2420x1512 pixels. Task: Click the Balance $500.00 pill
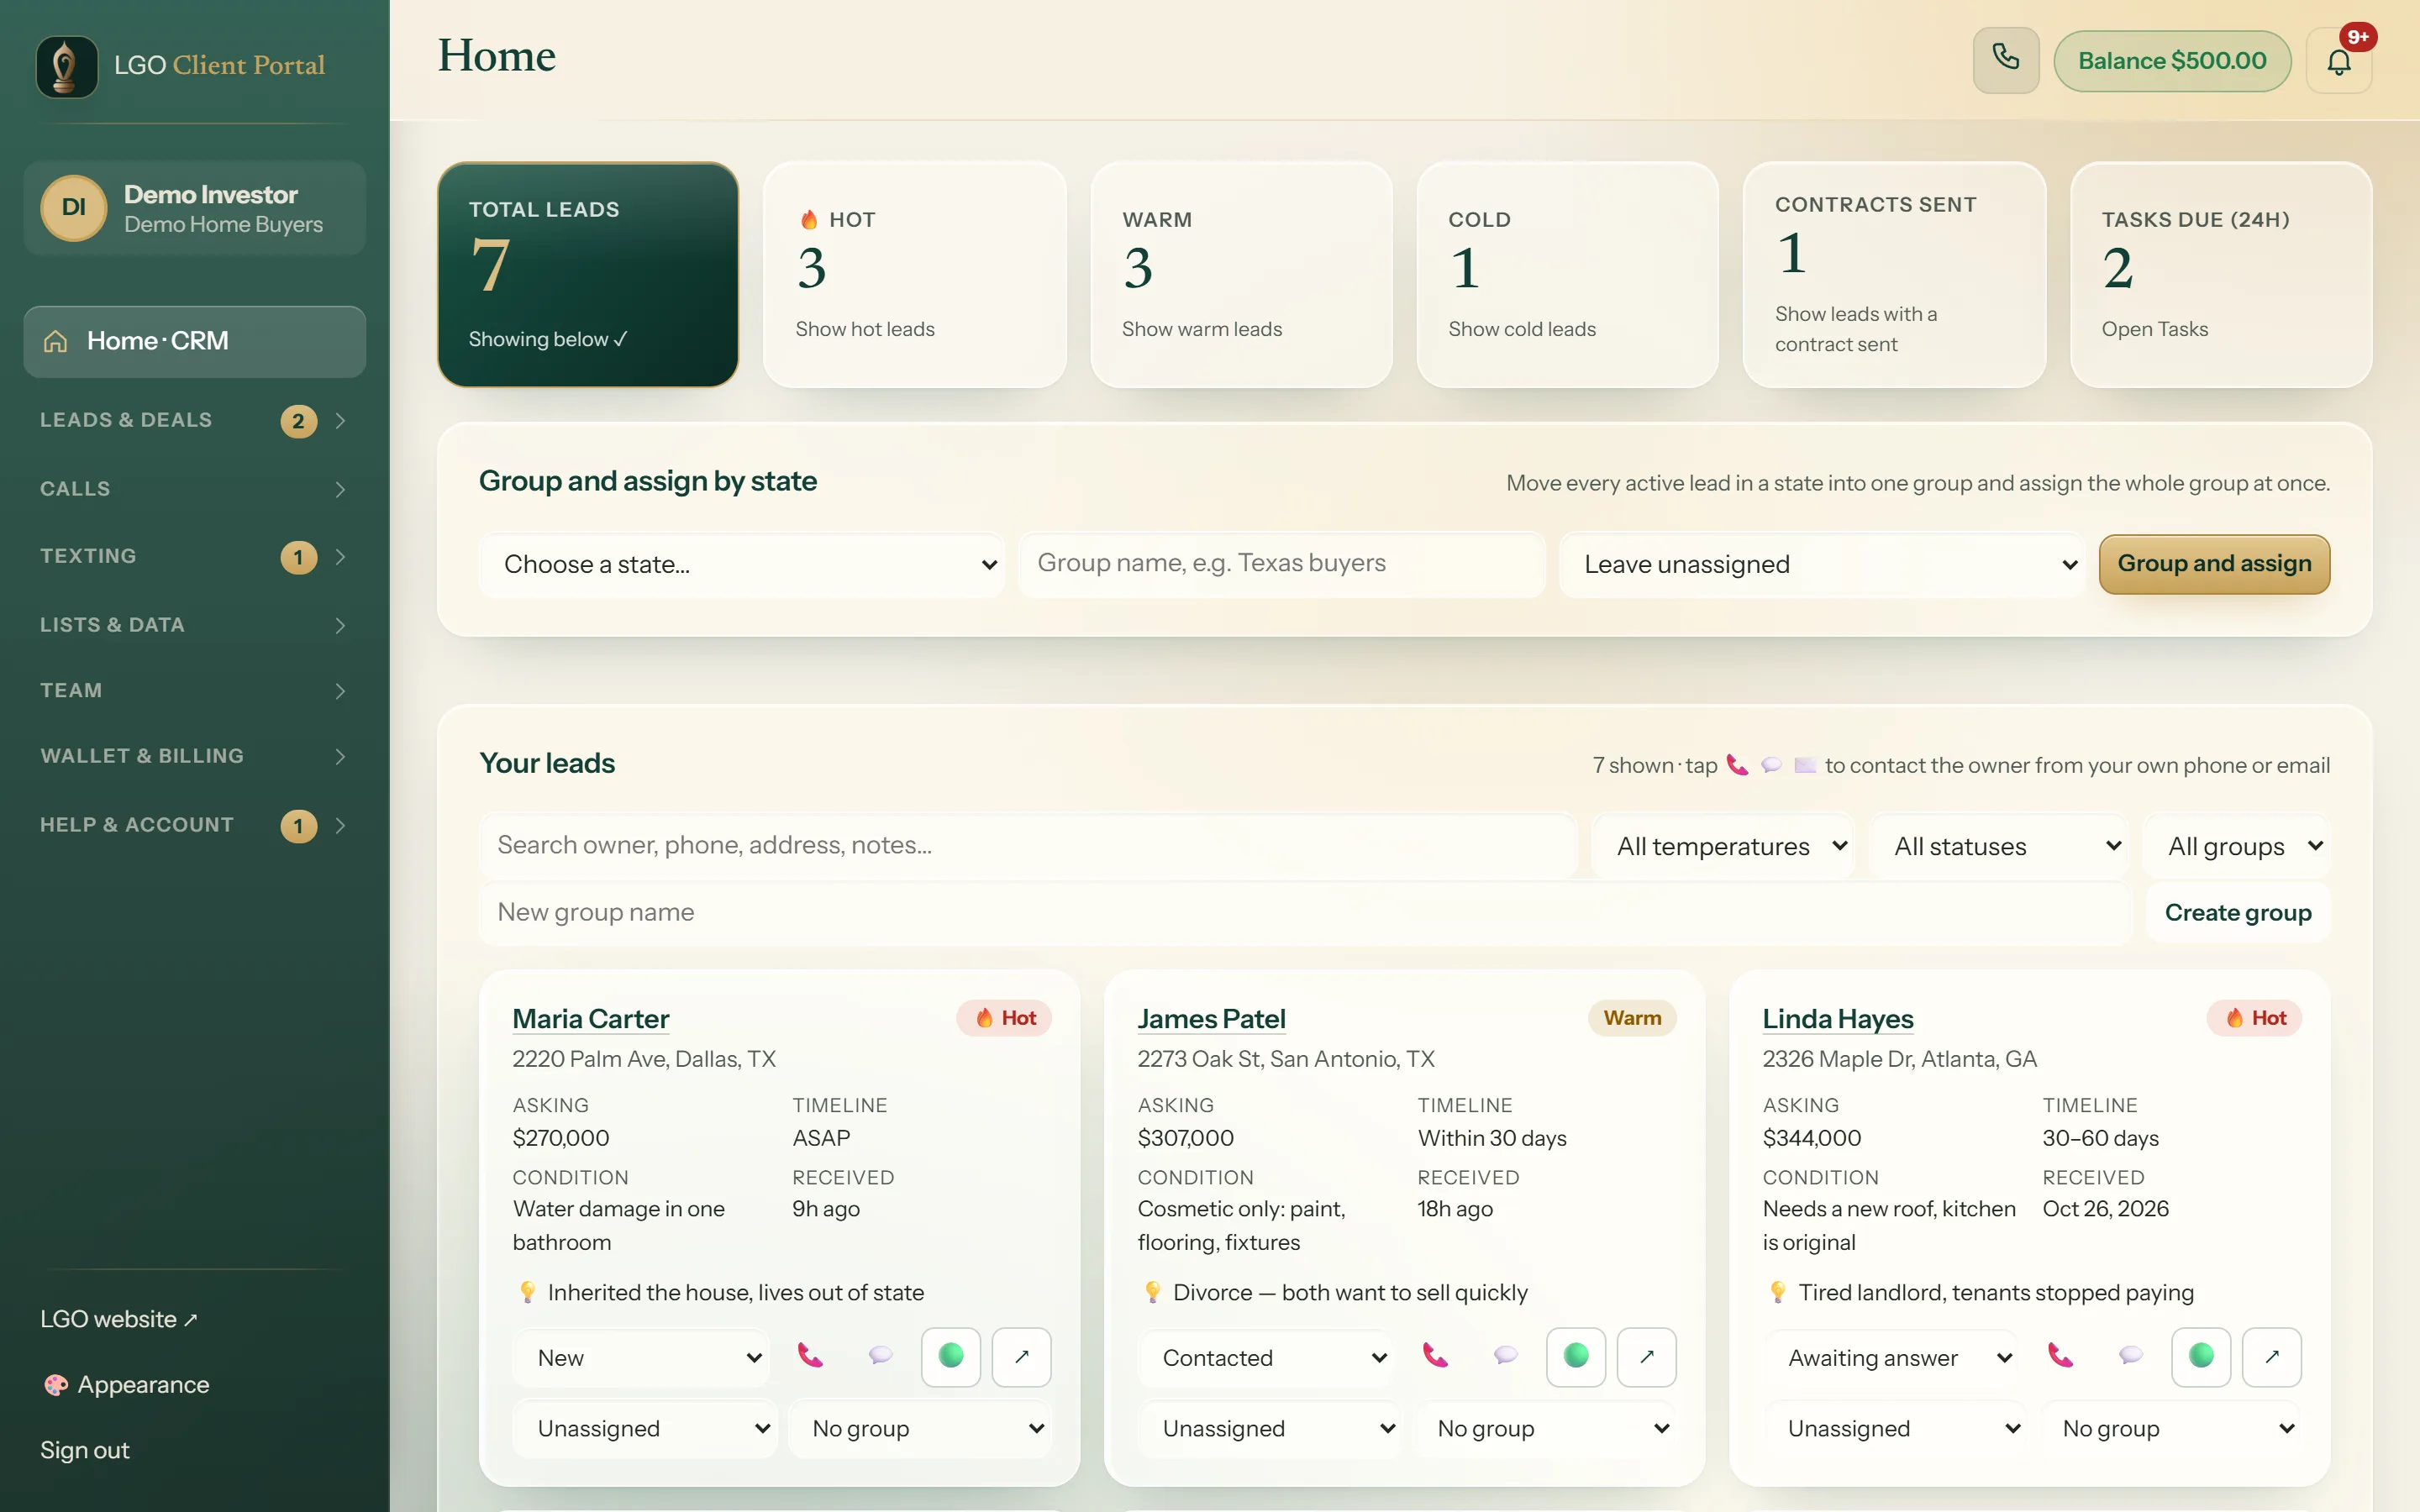[2172, 61]
